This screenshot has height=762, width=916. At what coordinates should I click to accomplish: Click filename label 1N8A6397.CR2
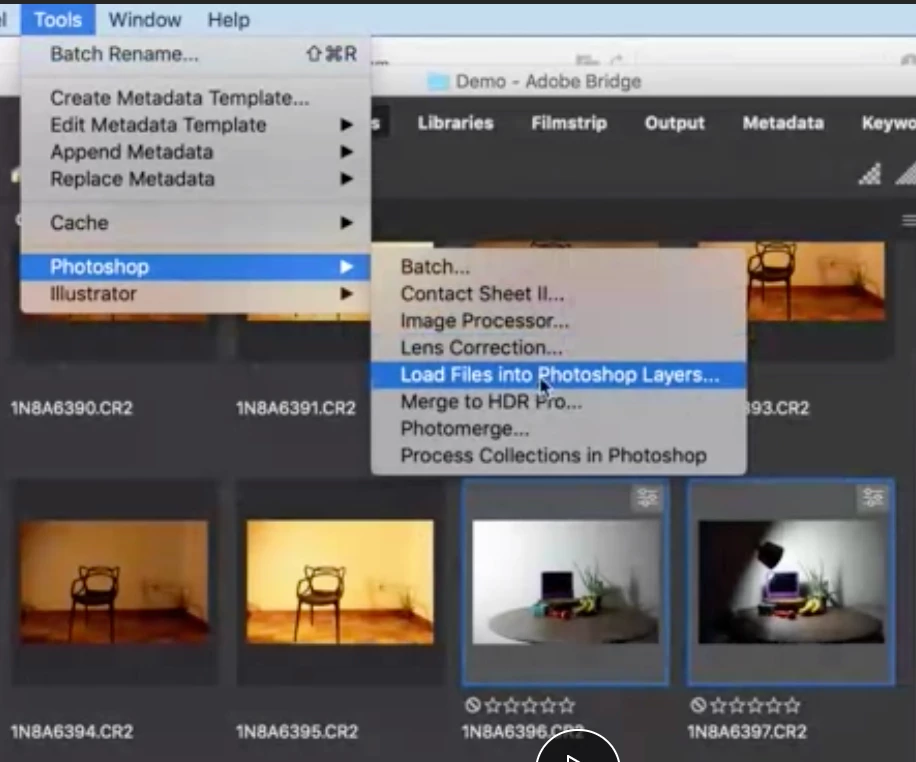pos(747,732)
